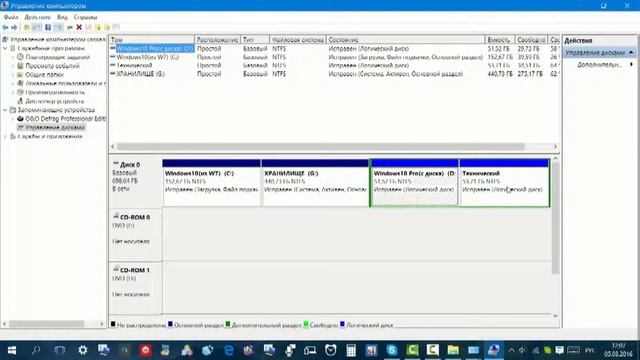
Task: Collapse the Управление дисками actions section
Action: pos(631,53)
